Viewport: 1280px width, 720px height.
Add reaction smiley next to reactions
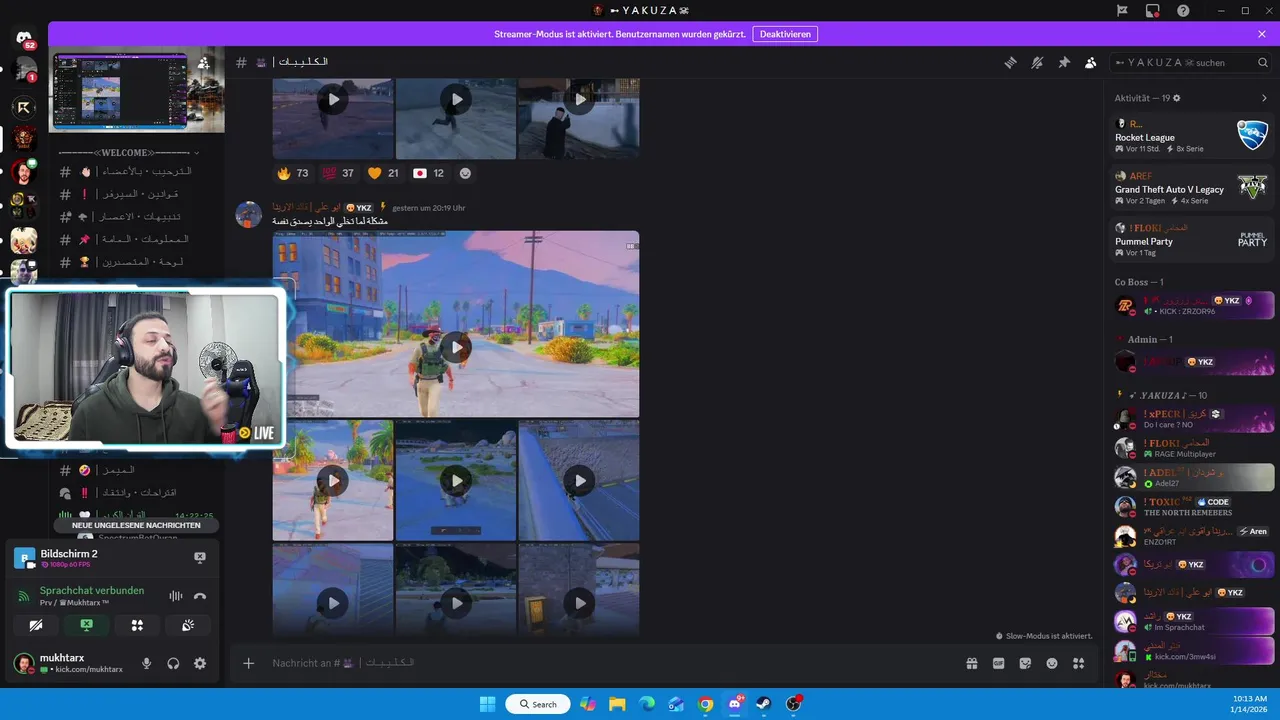click(x=465, y=173)
